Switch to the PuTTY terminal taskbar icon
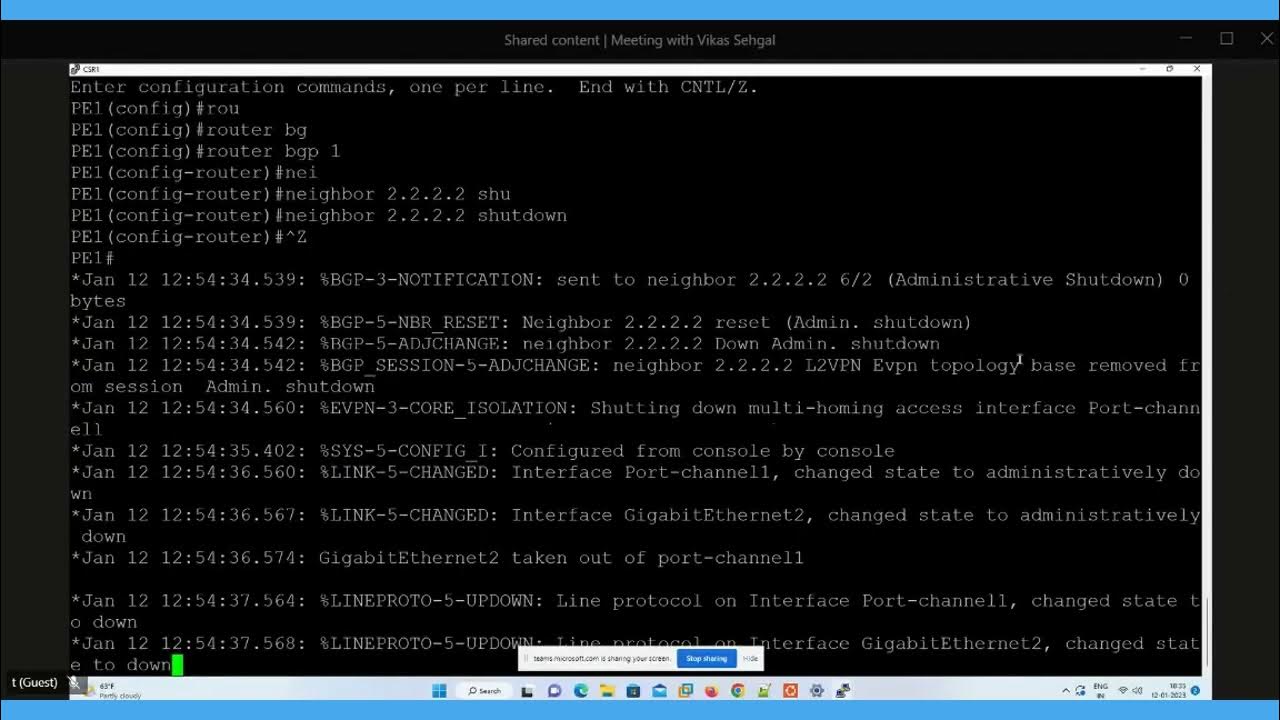Screen dimensions: 1280x720 pos(843,691)
